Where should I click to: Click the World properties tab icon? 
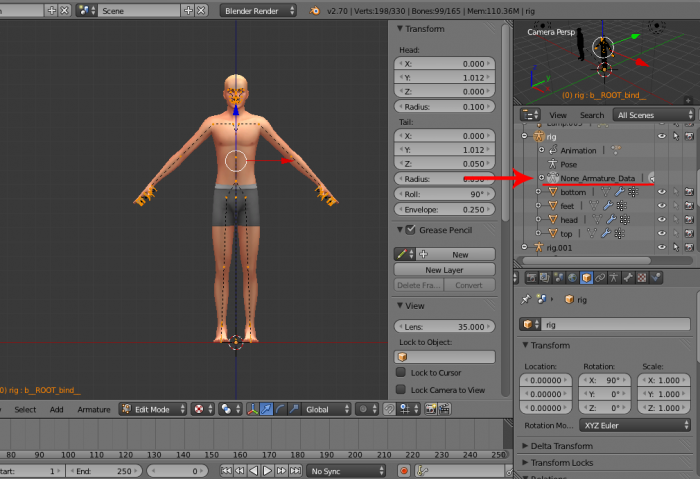(571, 277)
